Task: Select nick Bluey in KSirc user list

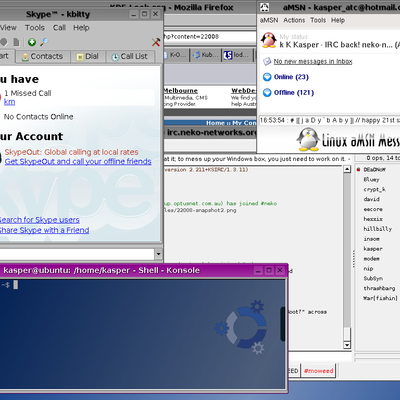Action: 371,180
